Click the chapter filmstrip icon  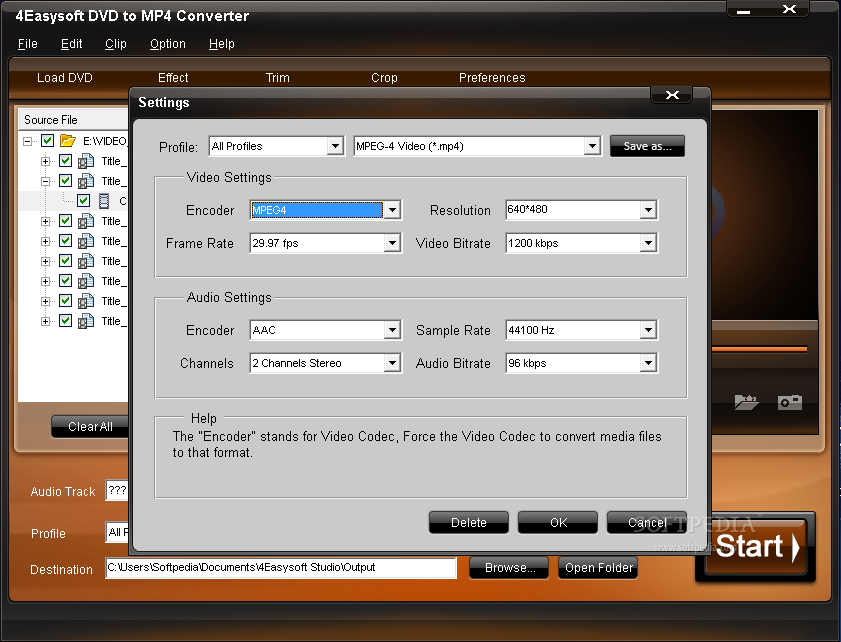tap(104, 201)
